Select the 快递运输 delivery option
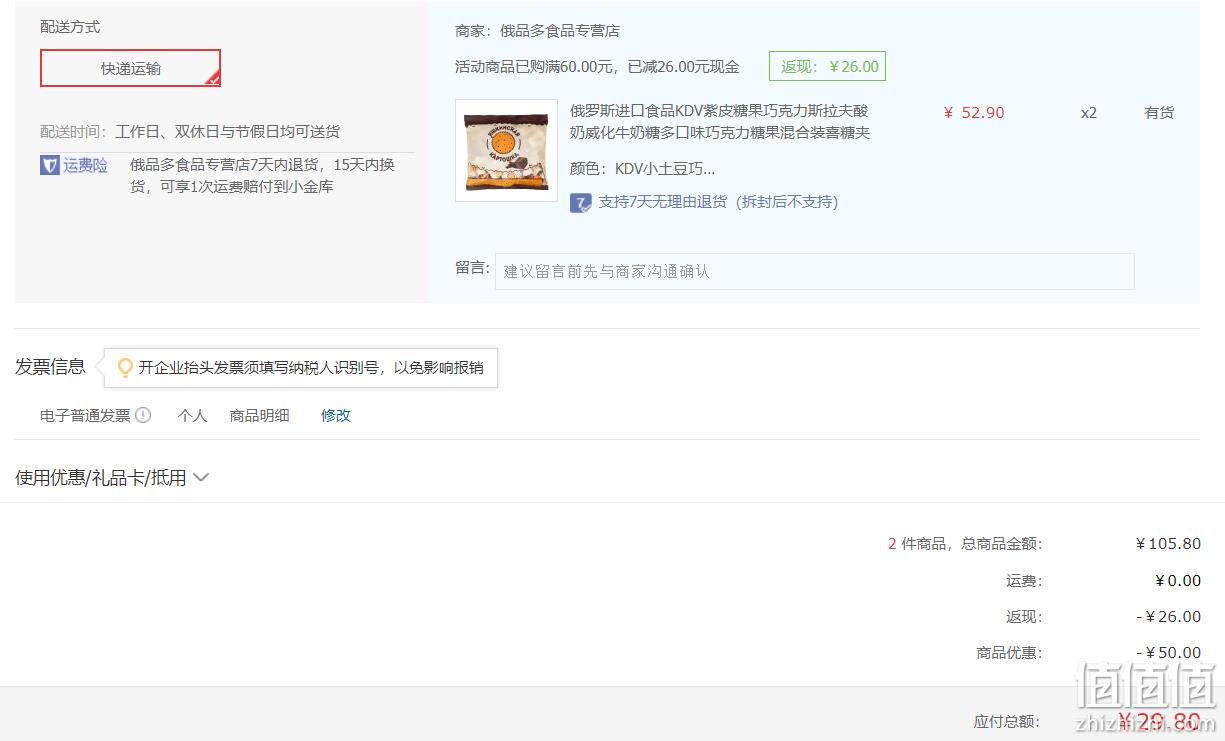The height and width of the screenshot is (741, 1225). point(130,68)
